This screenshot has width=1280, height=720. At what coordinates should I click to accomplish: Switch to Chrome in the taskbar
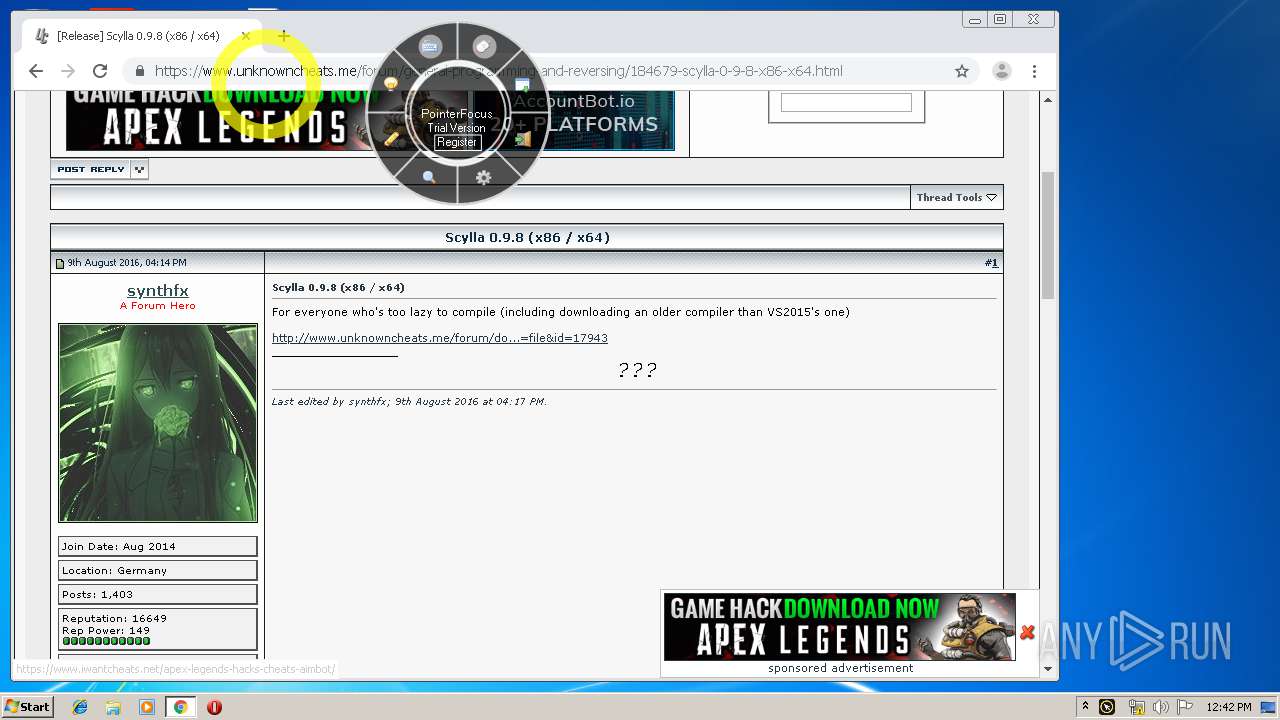181,707
